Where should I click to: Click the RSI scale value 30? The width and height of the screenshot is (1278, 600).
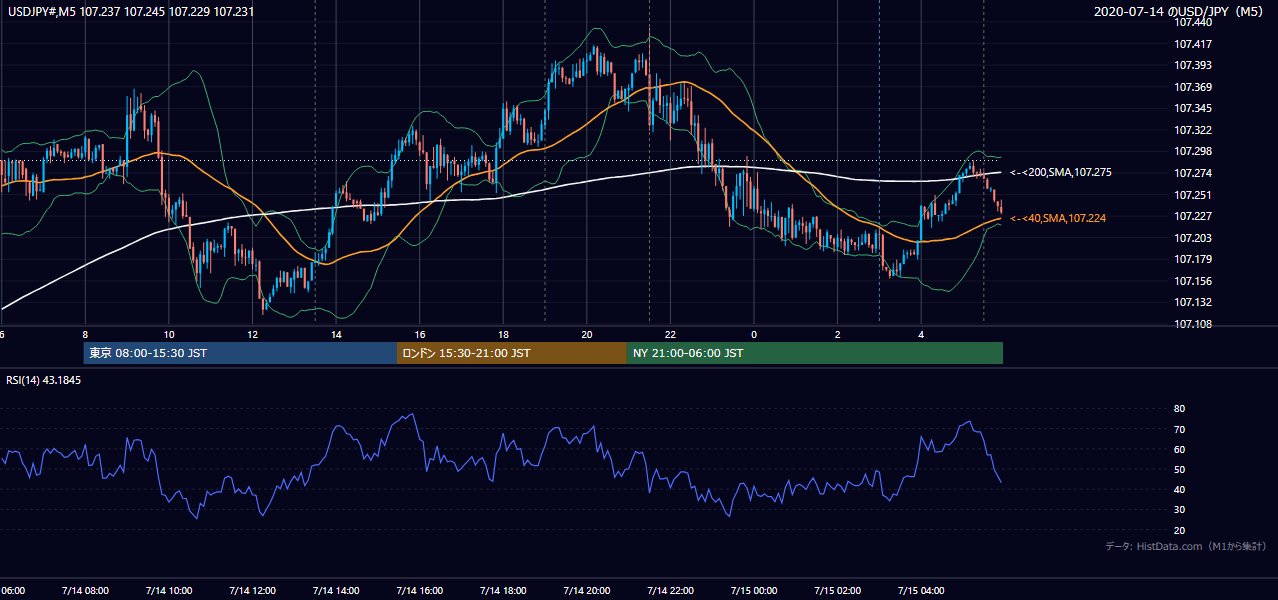1179,510
